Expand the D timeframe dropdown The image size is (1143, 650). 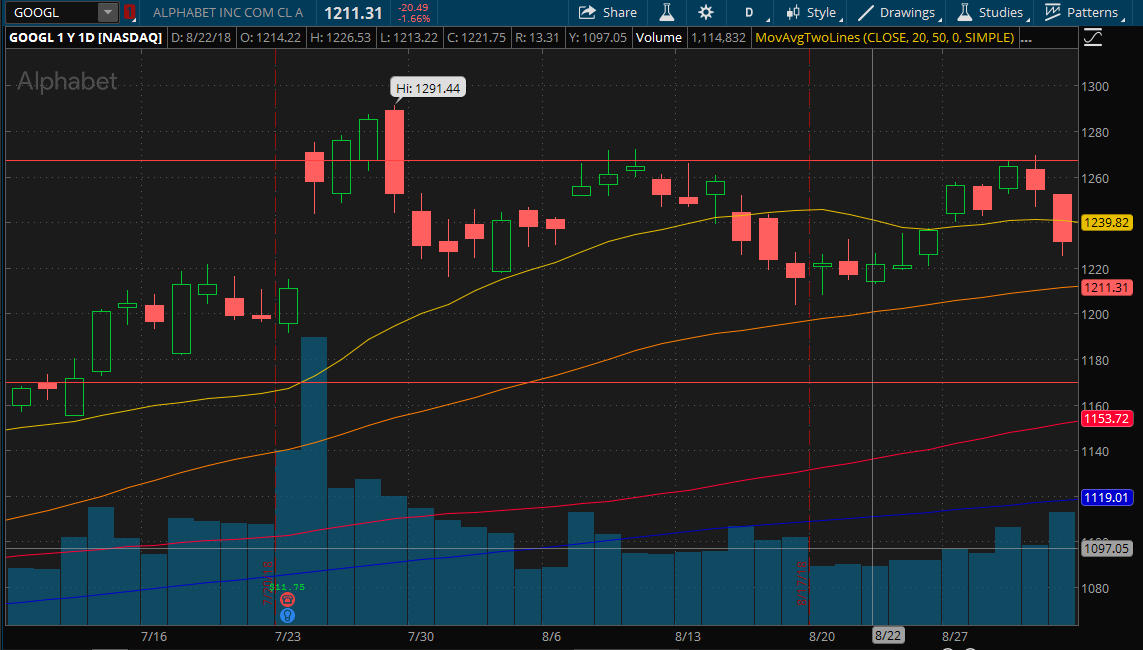tap(749, 12)
